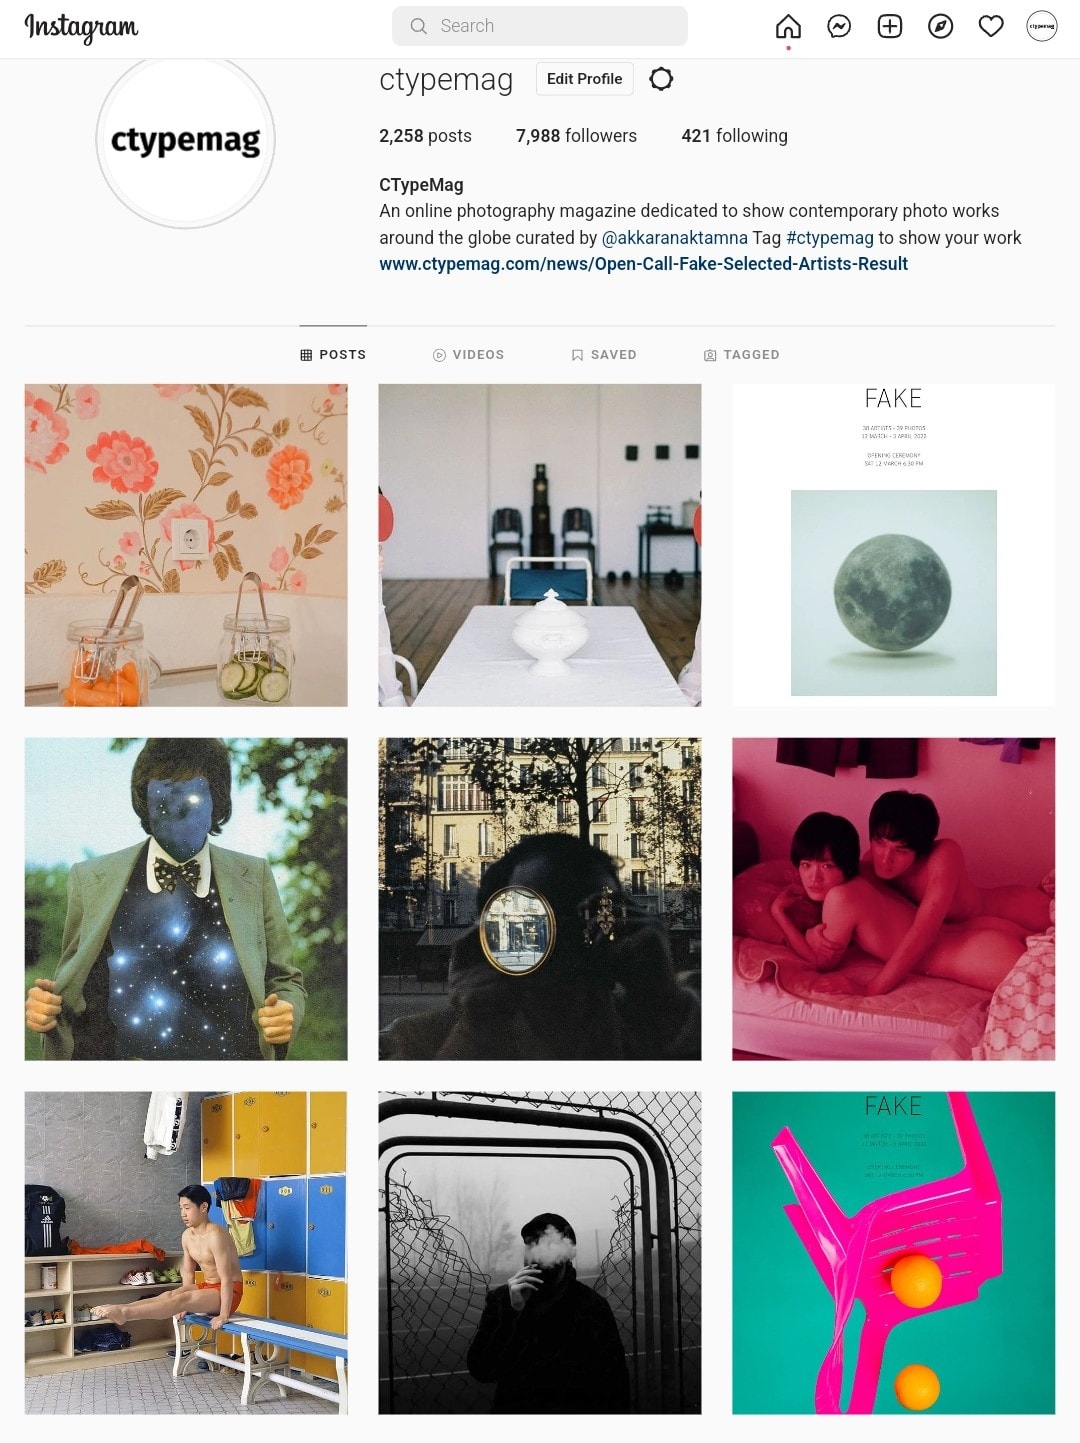Open the Explore compass icon
The width and height of the screenshot is (1080, 1443).
941,27
